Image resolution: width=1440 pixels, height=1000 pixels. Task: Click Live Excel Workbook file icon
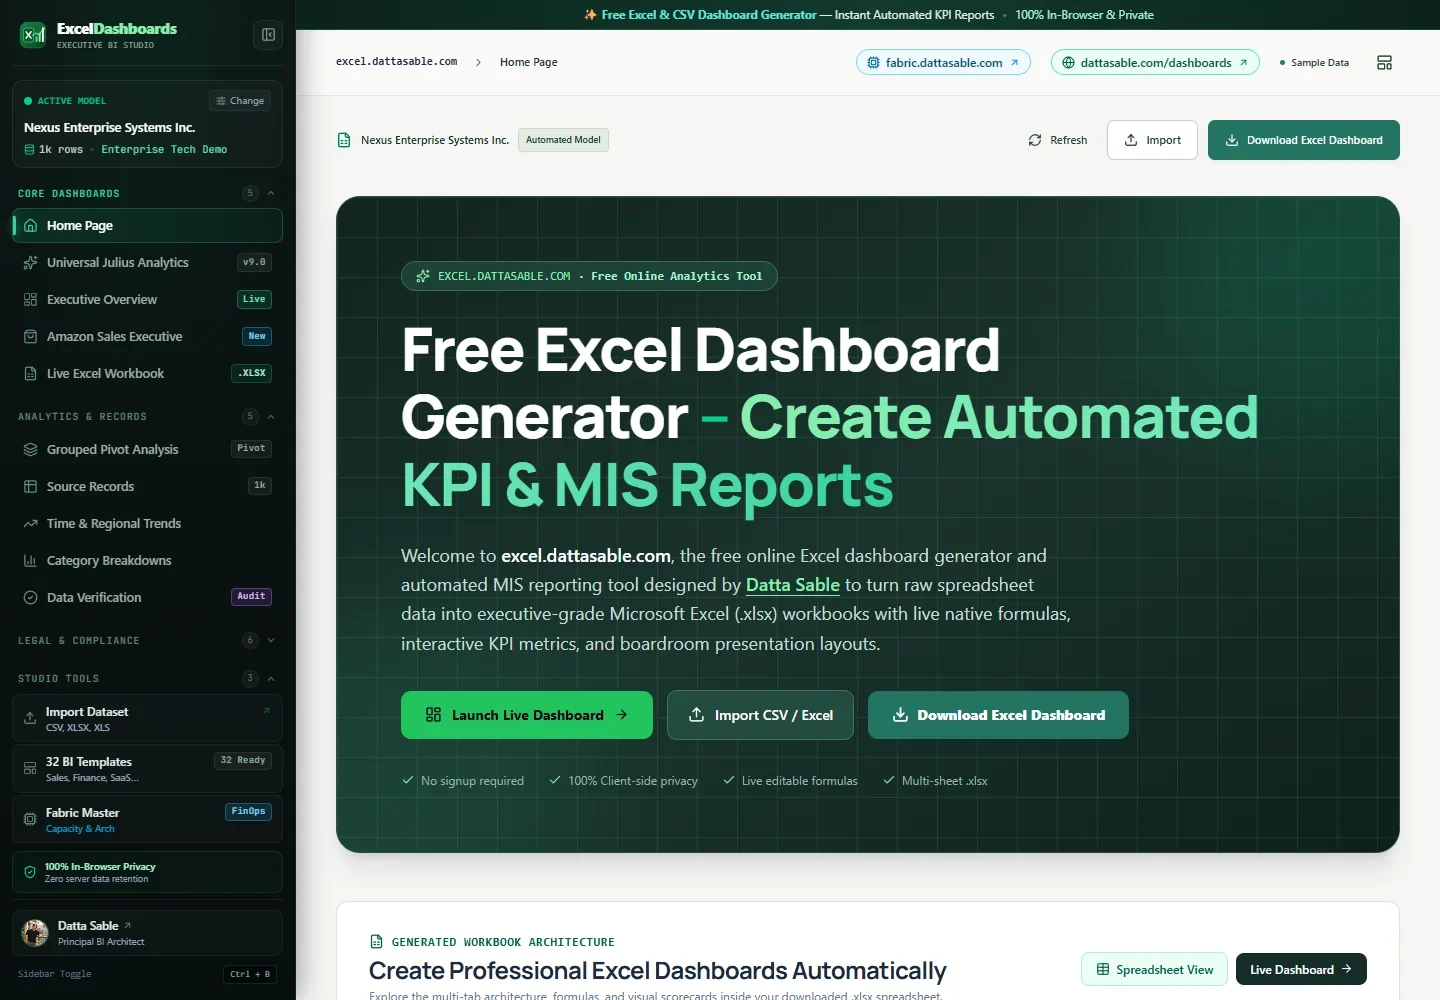[x=30, y=374]
